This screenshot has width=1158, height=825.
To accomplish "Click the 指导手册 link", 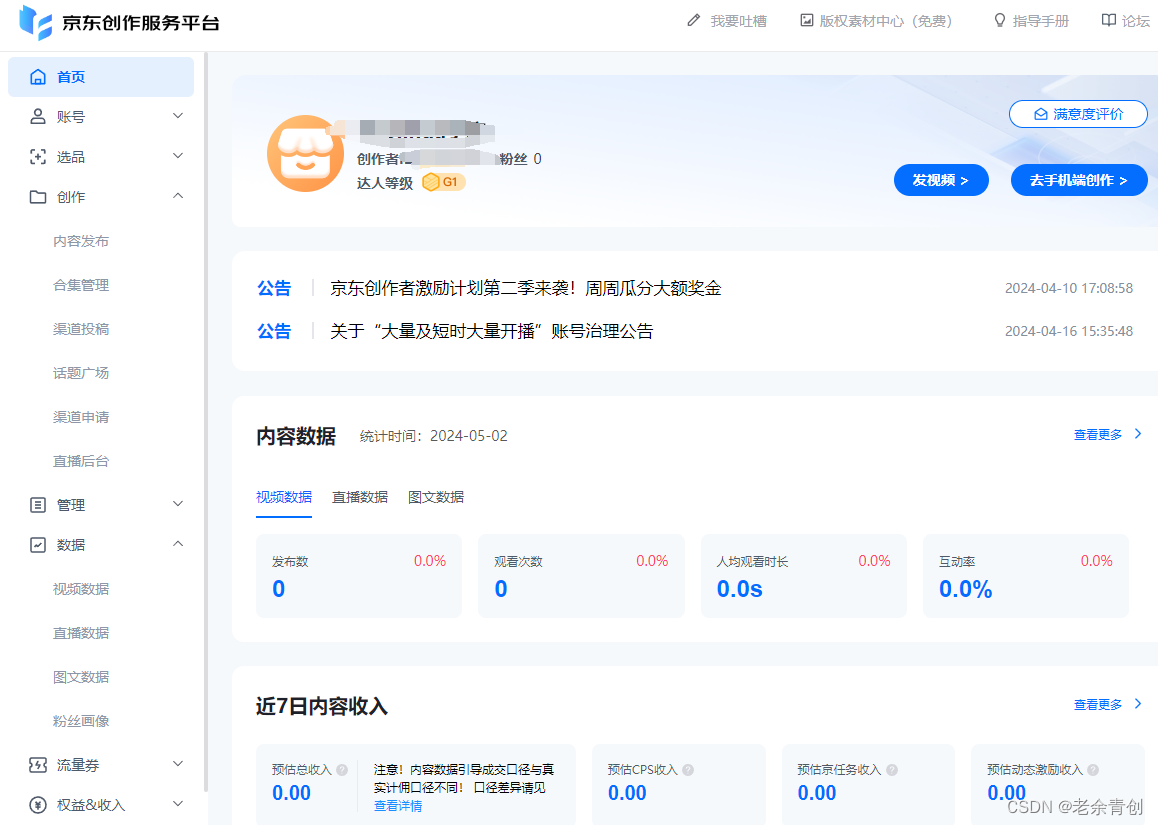I will tap(1041, 21).
